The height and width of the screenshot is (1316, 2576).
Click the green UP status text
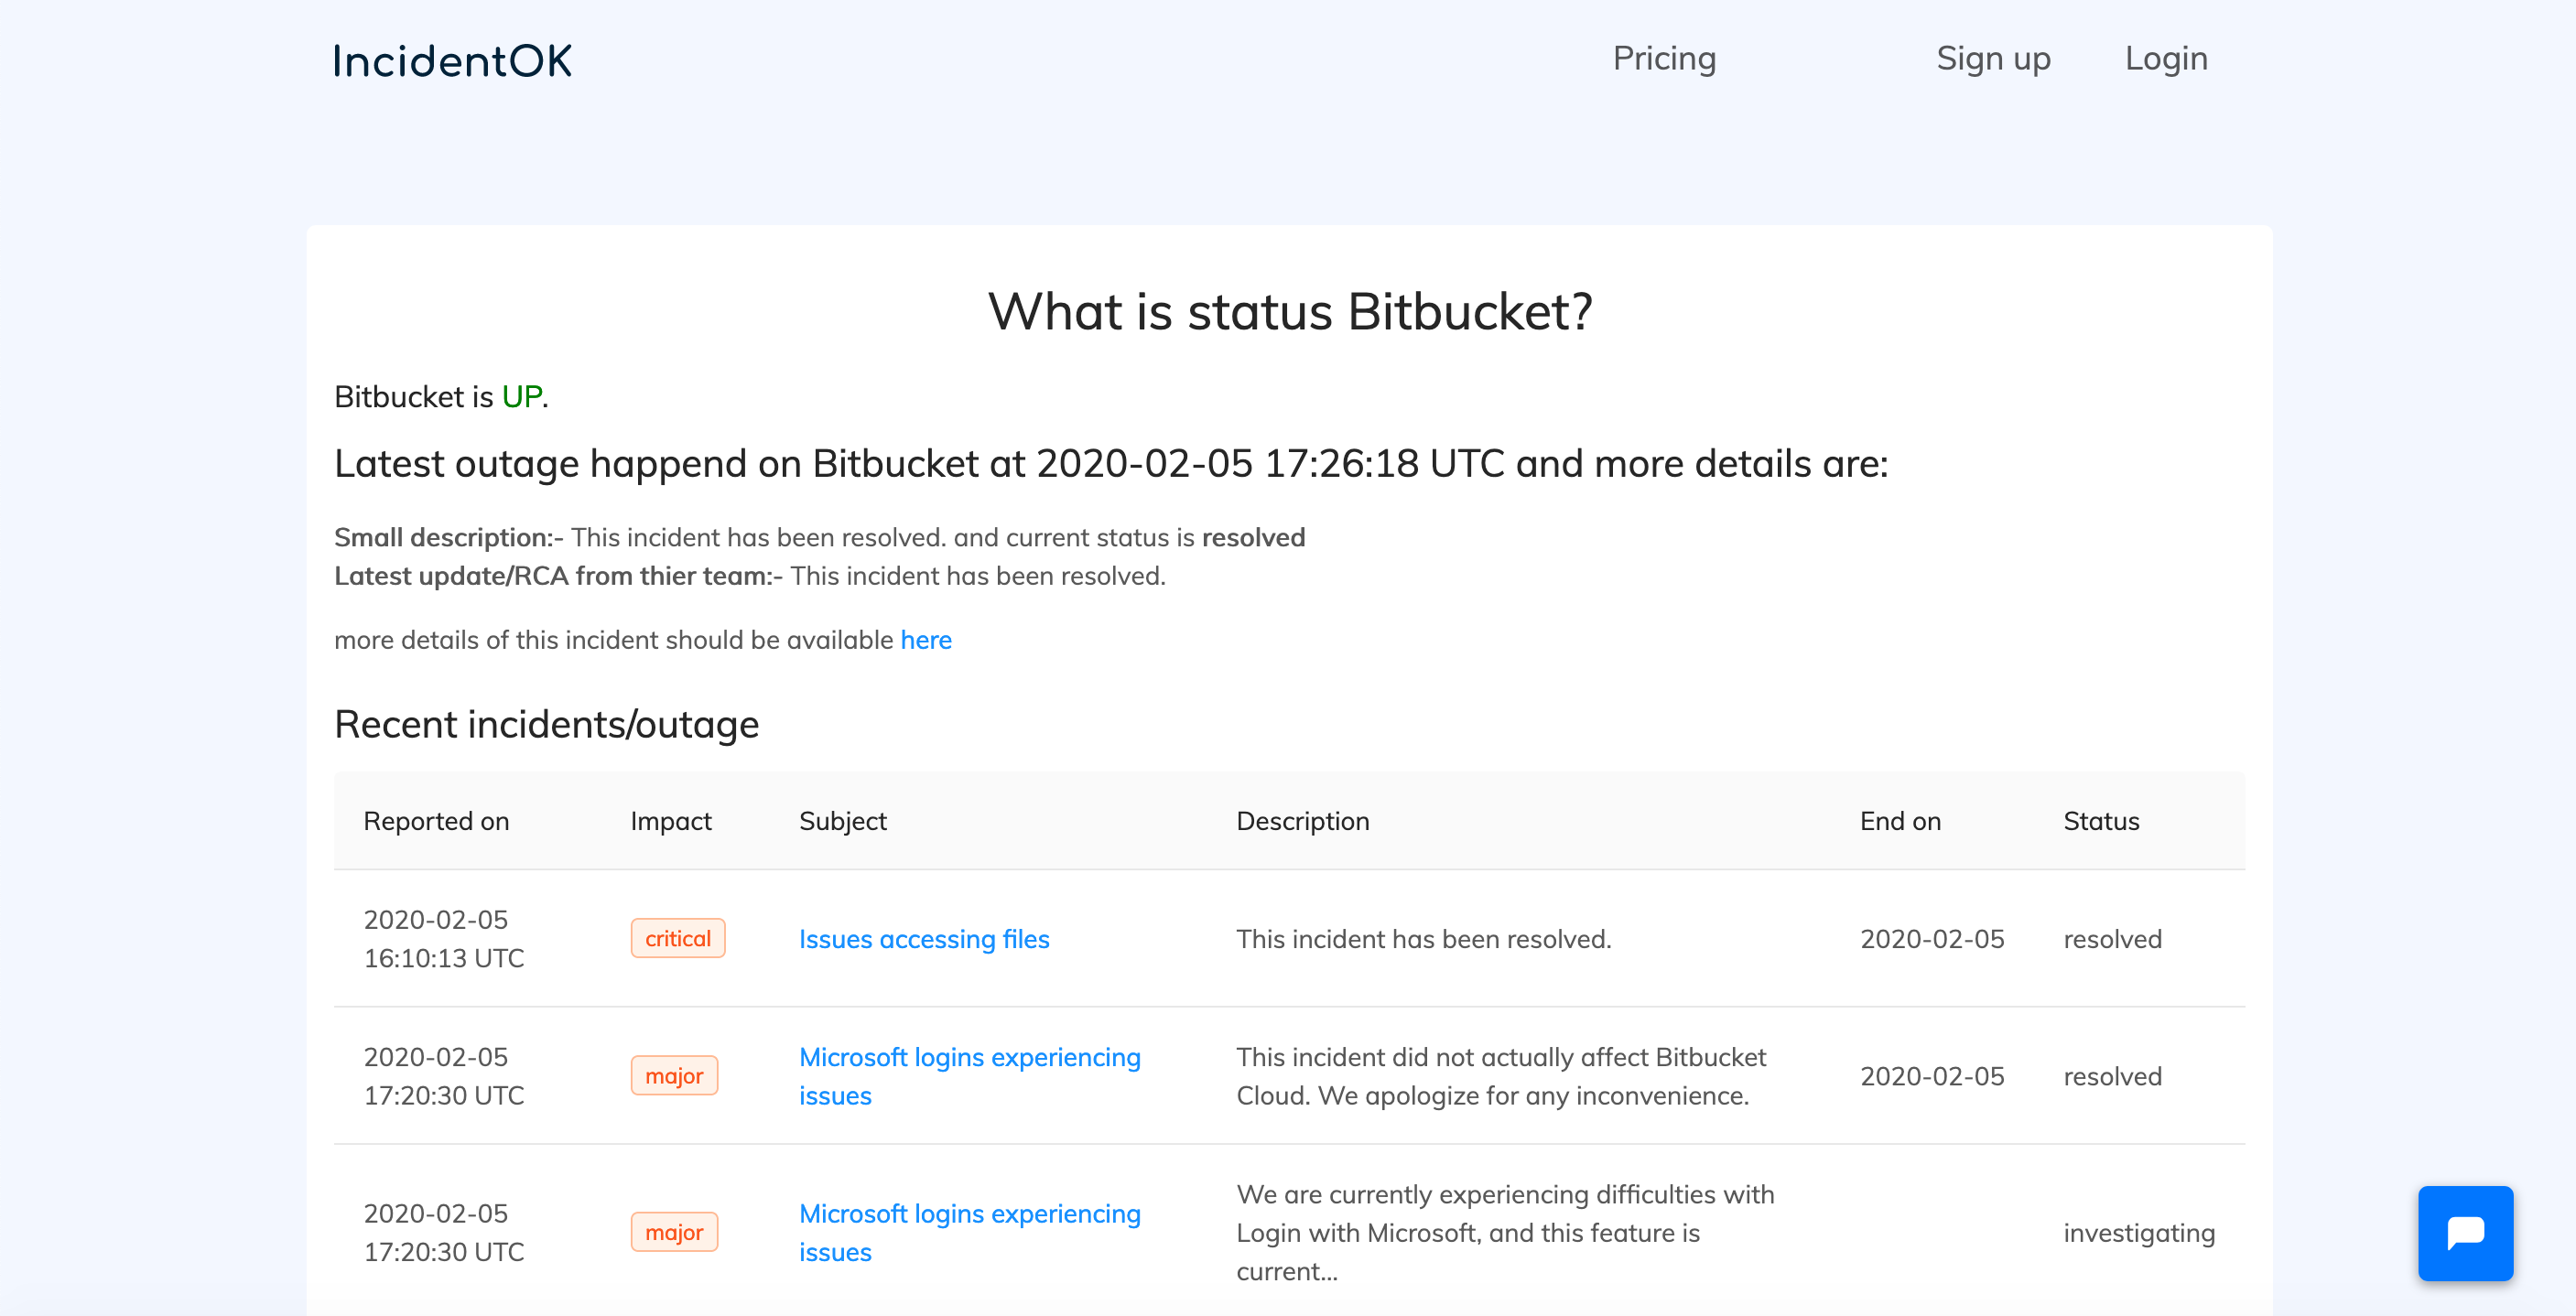522,397
